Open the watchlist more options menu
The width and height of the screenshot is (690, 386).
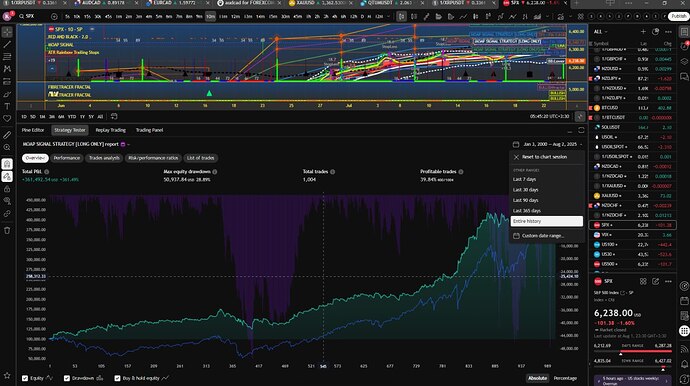(668, 32)
